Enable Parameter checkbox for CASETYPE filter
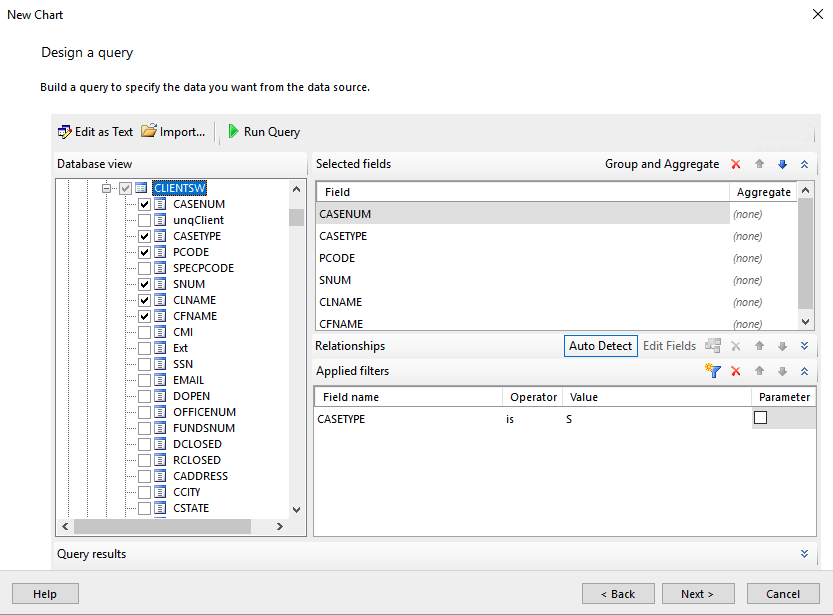Viewport: 833px width, 615px height. (x=760, y=418)
